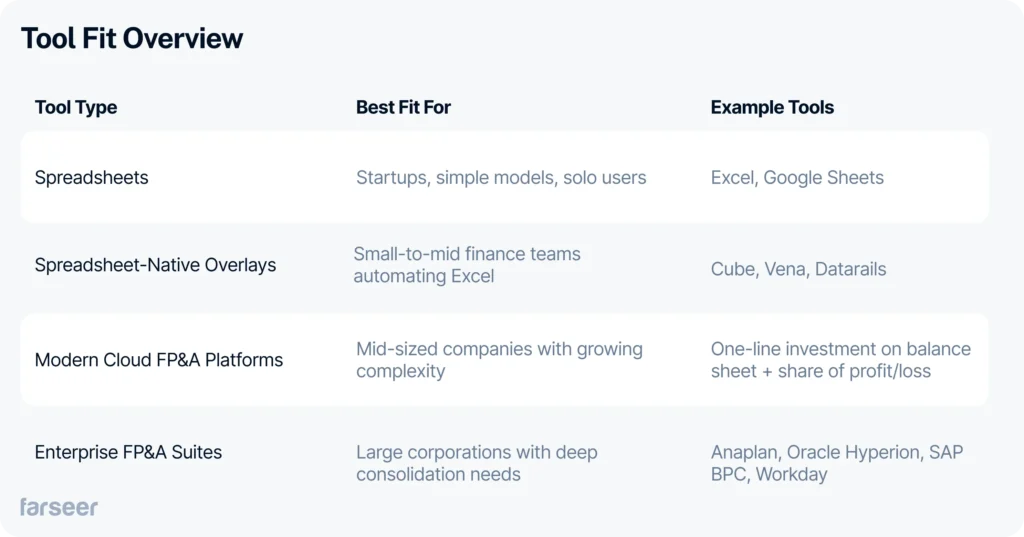
Task: Click the "Spreadsheets" tool type cell
Action: 91,178
